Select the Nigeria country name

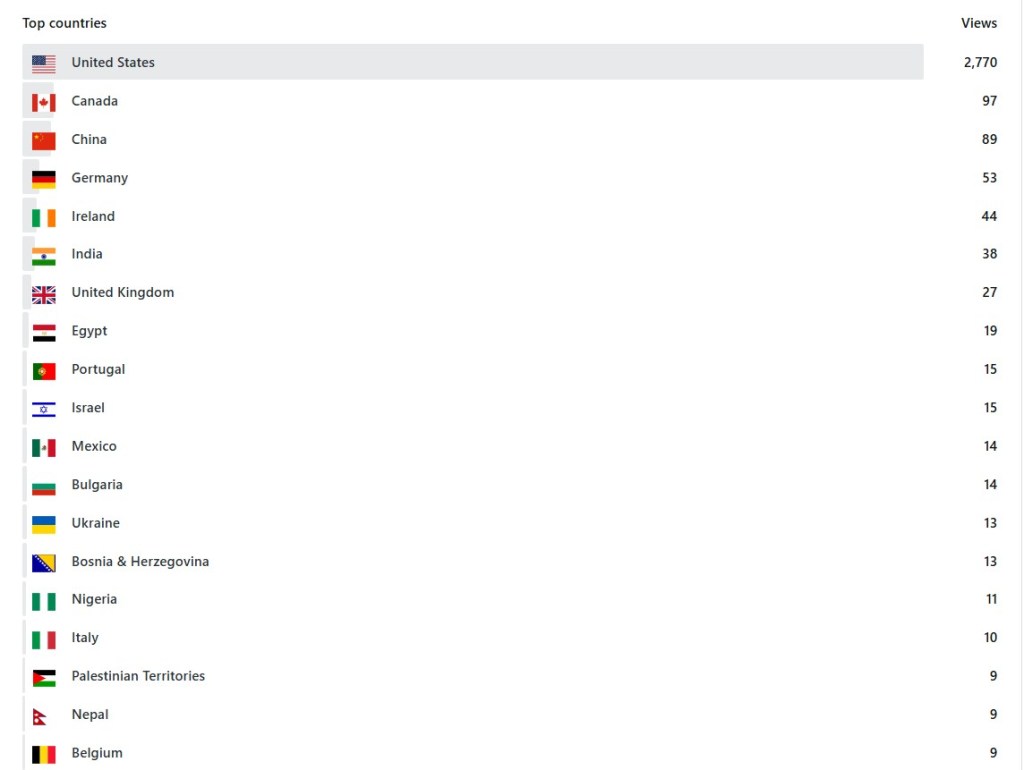(x=94, y=599)
